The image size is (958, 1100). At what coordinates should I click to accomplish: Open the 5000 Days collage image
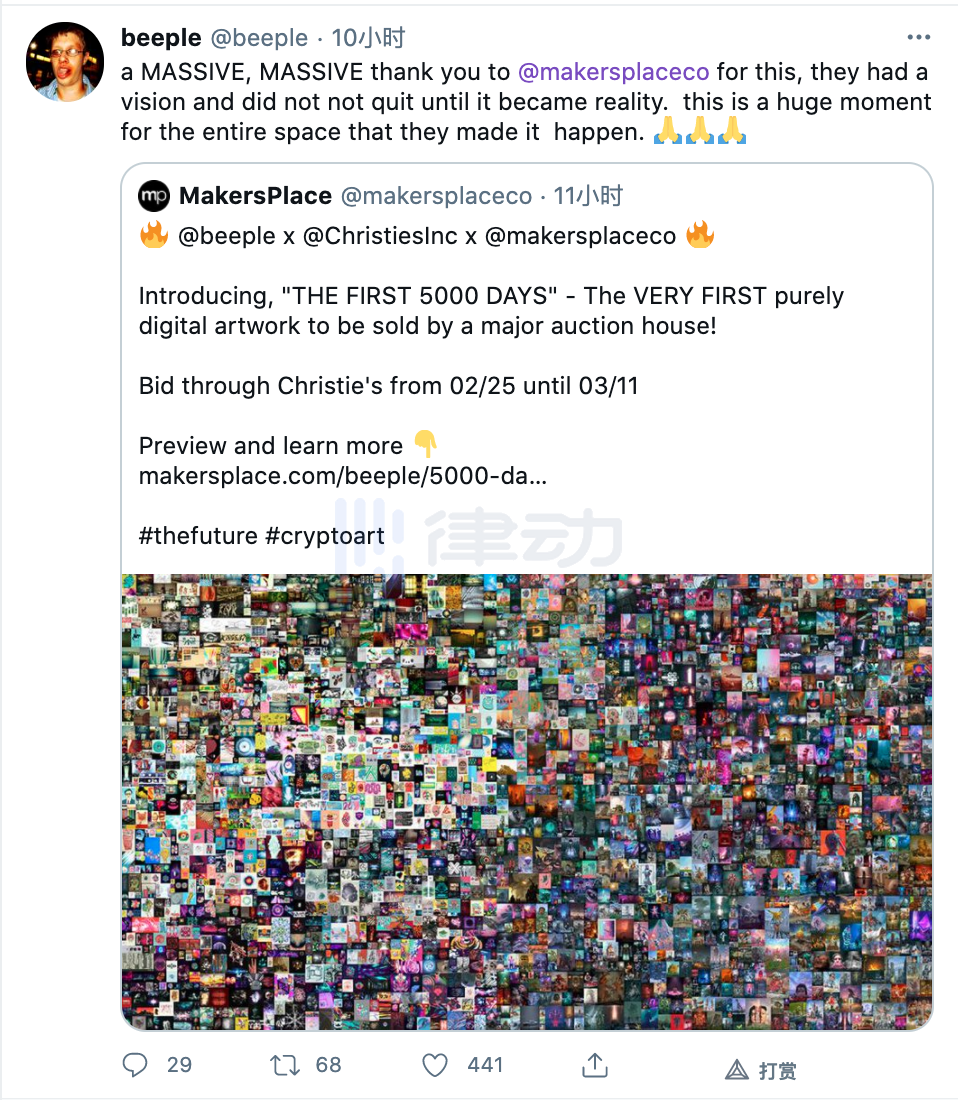click(x=526, y=800)
